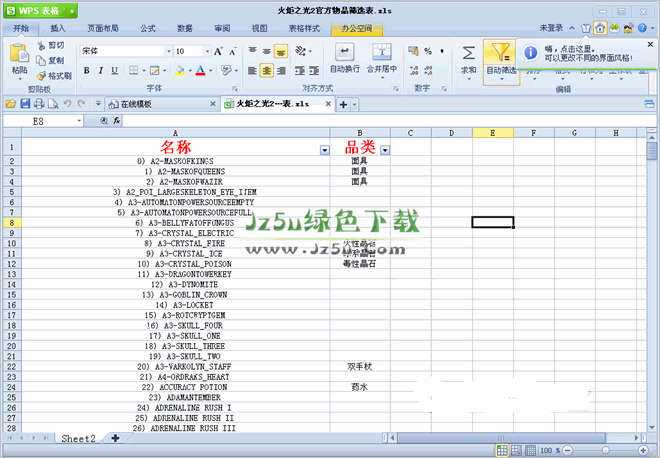Increase decimal places icon
This screenshot has width=660, height=458.
pos(414,70)
